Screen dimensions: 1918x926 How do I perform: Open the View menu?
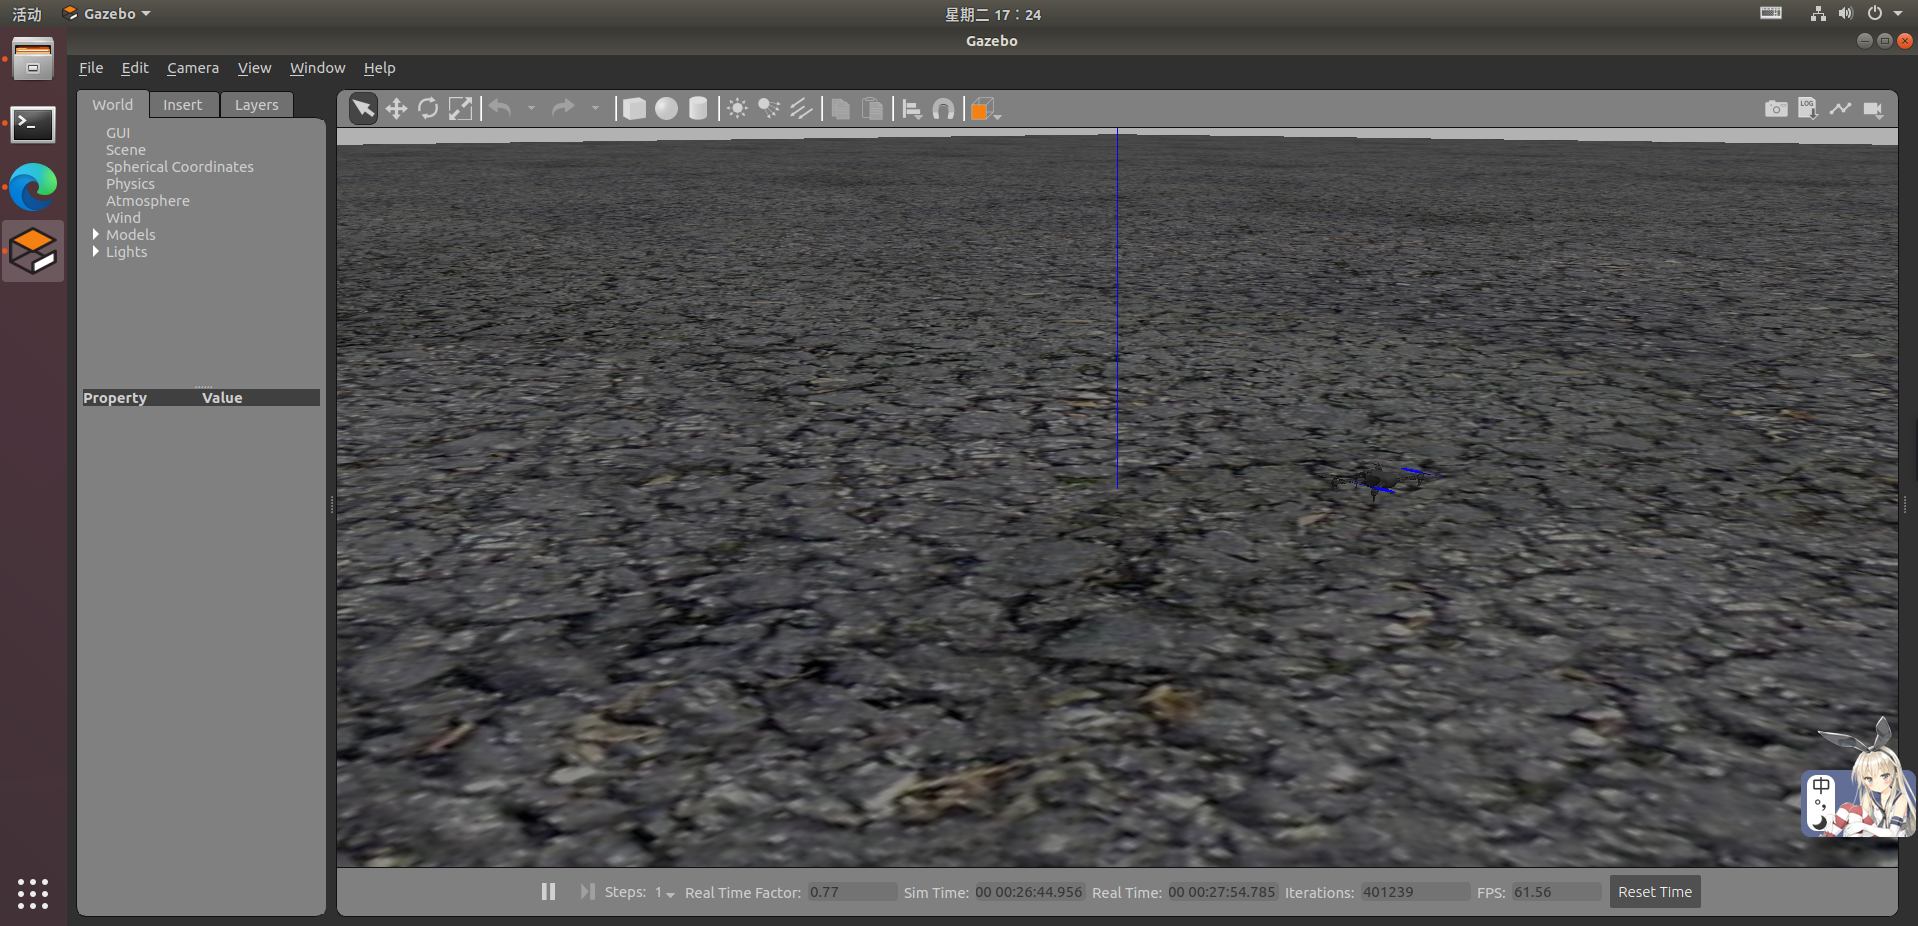pyautogui.click(x=254, y=68)
